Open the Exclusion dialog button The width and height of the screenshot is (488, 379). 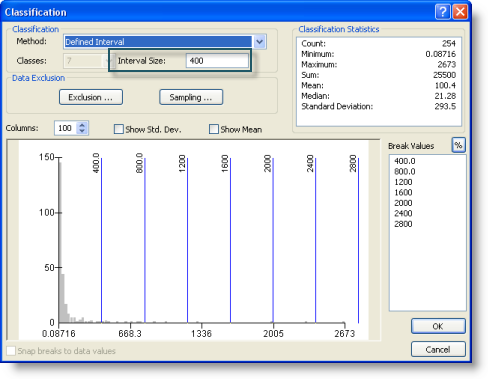pyautogui.click(x=91, y=97)
